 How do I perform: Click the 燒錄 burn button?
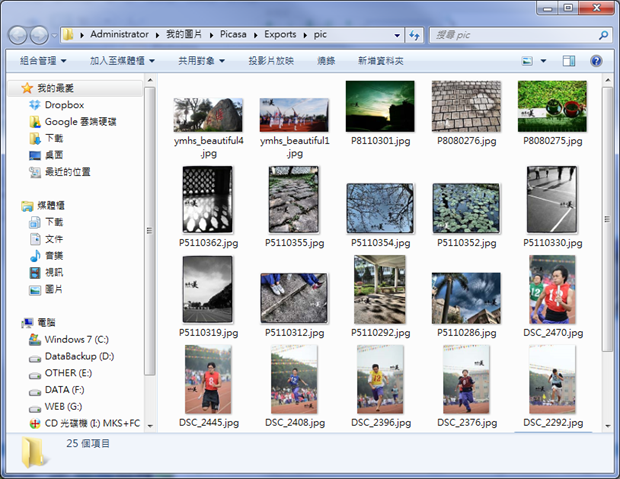(x=326, y=61)
